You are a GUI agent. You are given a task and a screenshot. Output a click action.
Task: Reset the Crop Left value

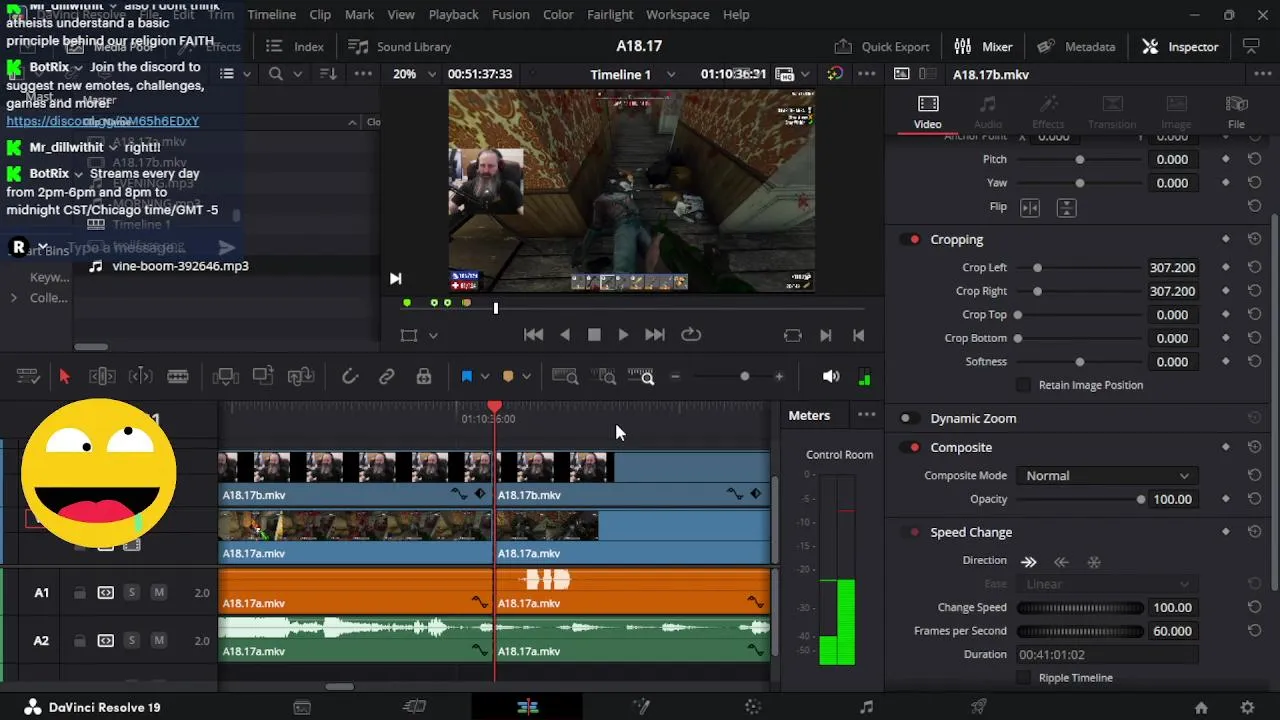(1254, 267)
